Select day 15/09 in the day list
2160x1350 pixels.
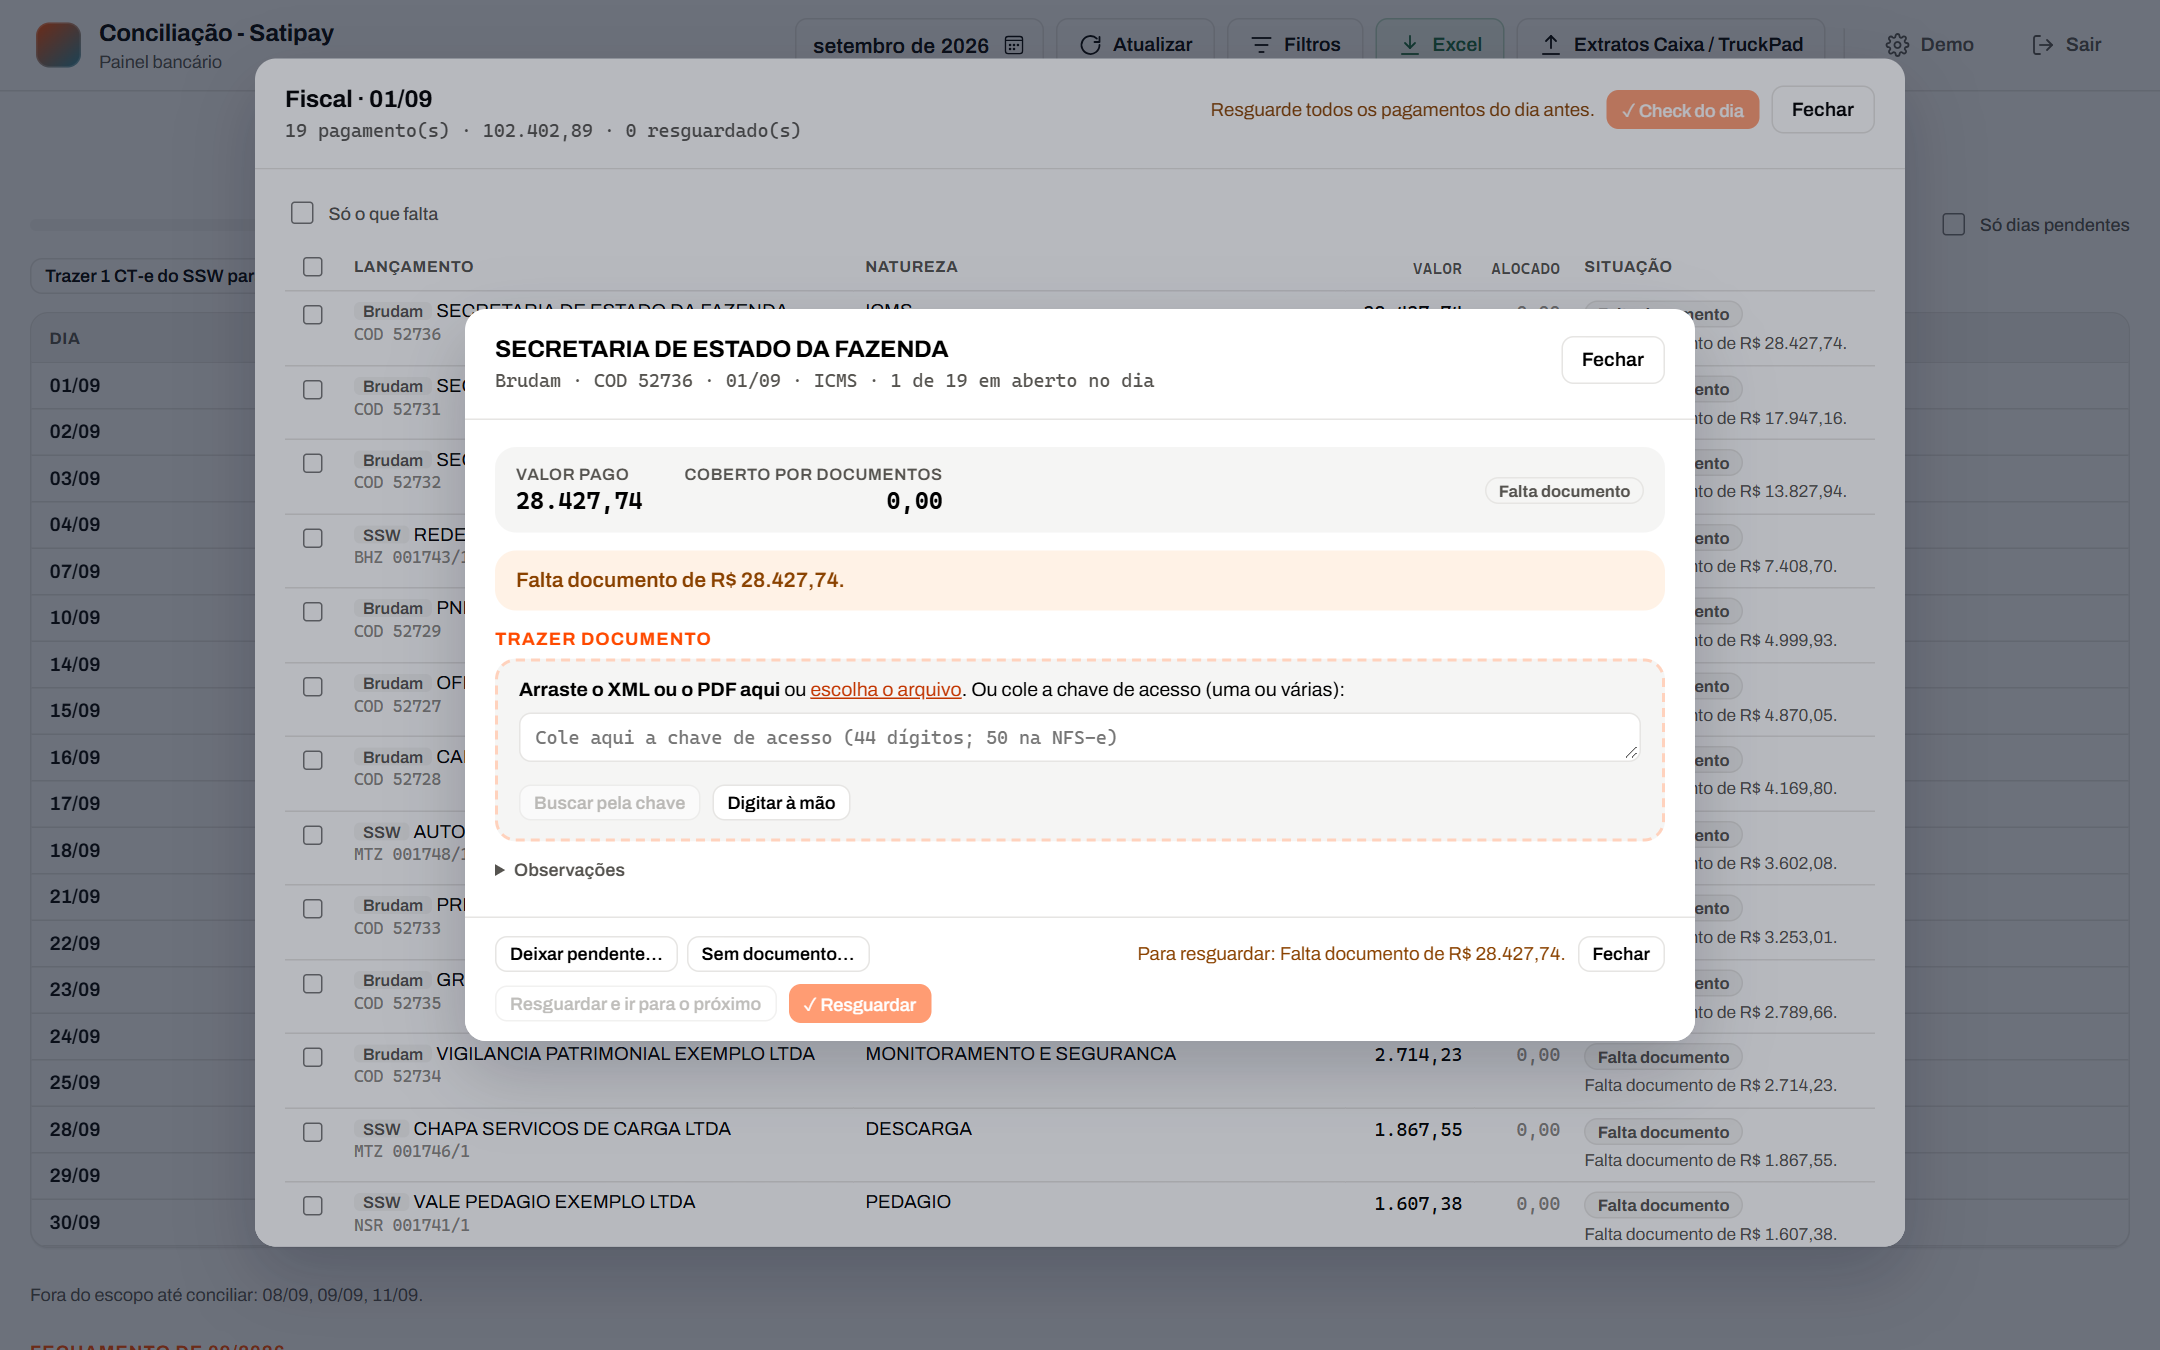pyautogui.click(x=75, y=711)
